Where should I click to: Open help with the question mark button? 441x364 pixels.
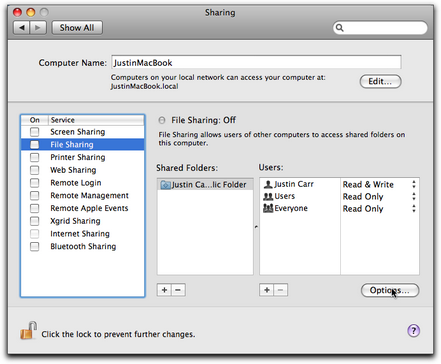pos(413,331)
